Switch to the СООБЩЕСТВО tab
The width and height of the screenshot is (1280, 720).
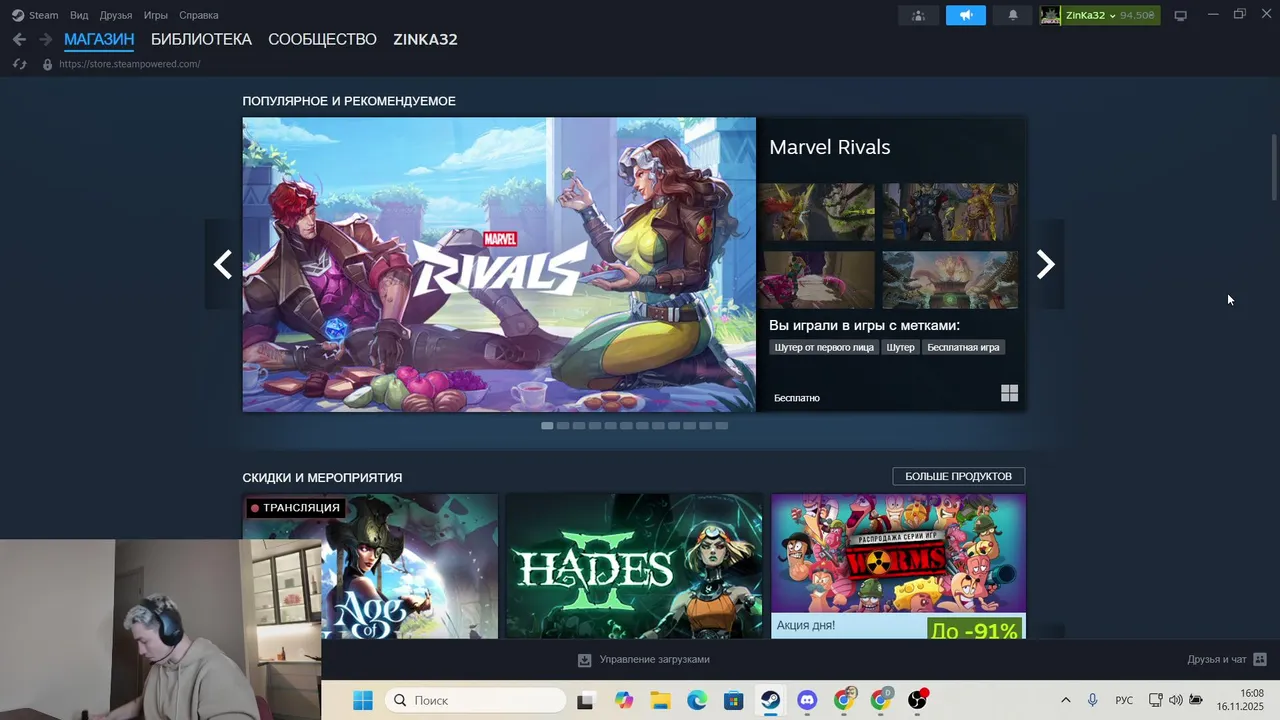click(322, 39)
